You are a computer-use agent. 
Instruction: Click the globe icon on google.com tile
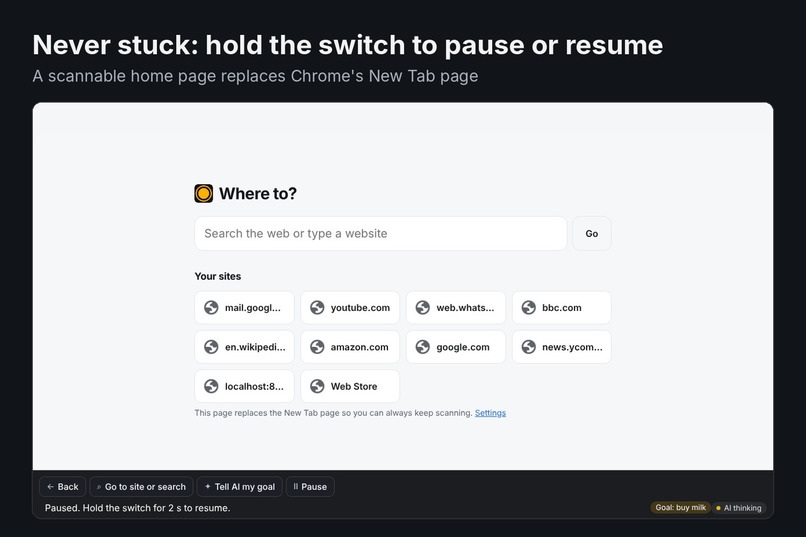pyautogui.click(x=423, y=347)
